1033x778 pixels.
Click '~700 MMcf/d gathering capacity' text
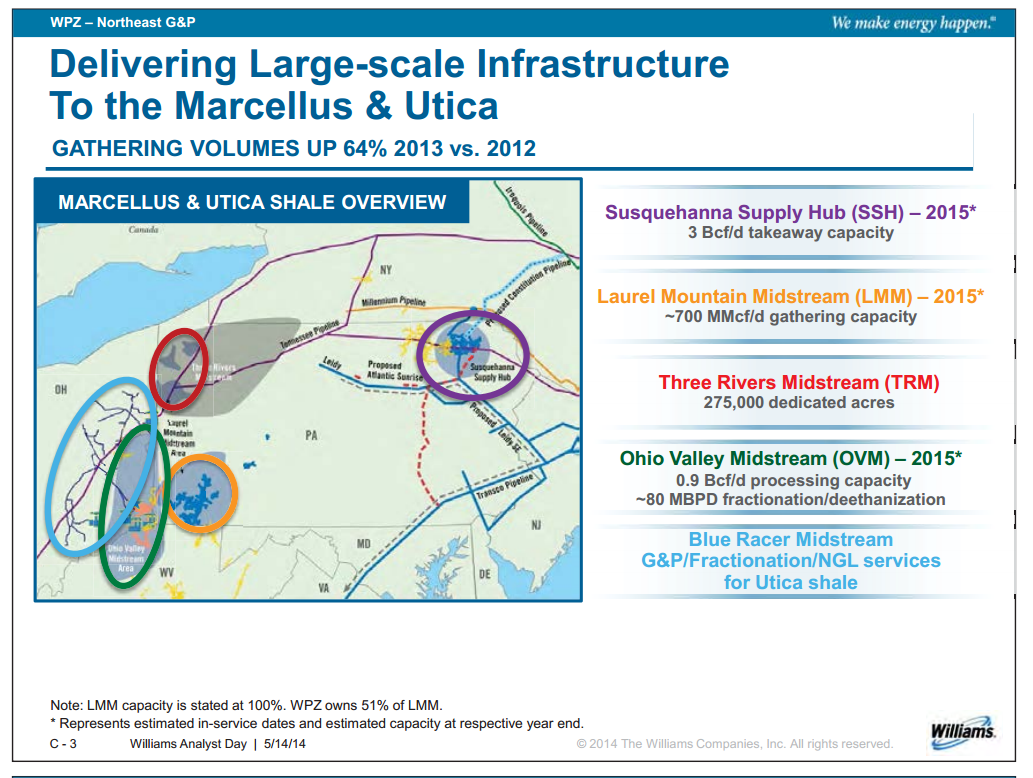791,317
